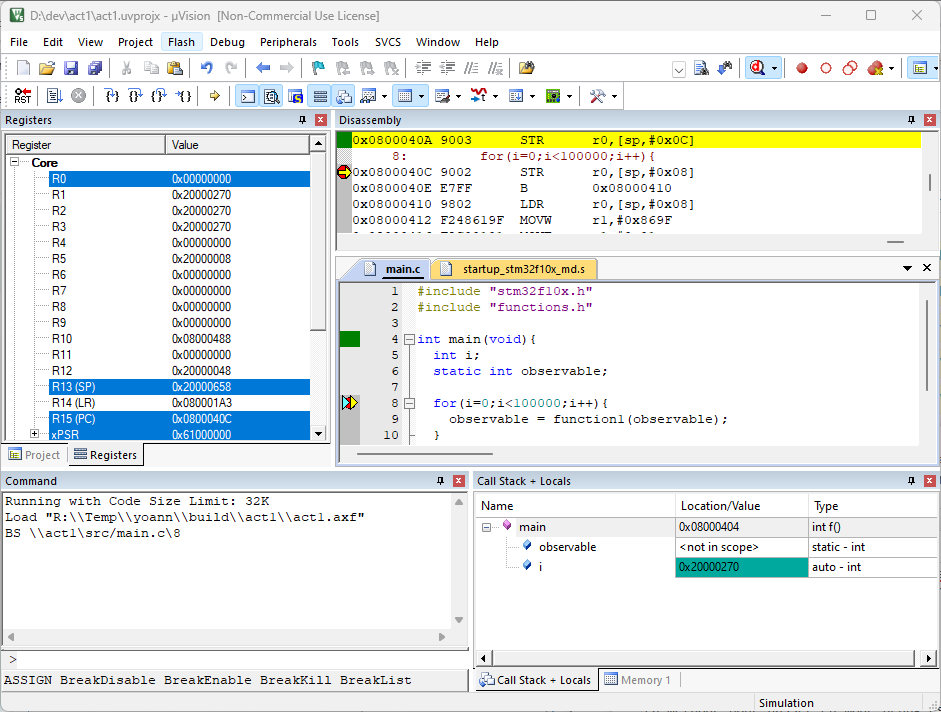This screenshot has width=941, height=712.
Task: Toggle the Command Window toolbar button
Action: coord(247,96)
